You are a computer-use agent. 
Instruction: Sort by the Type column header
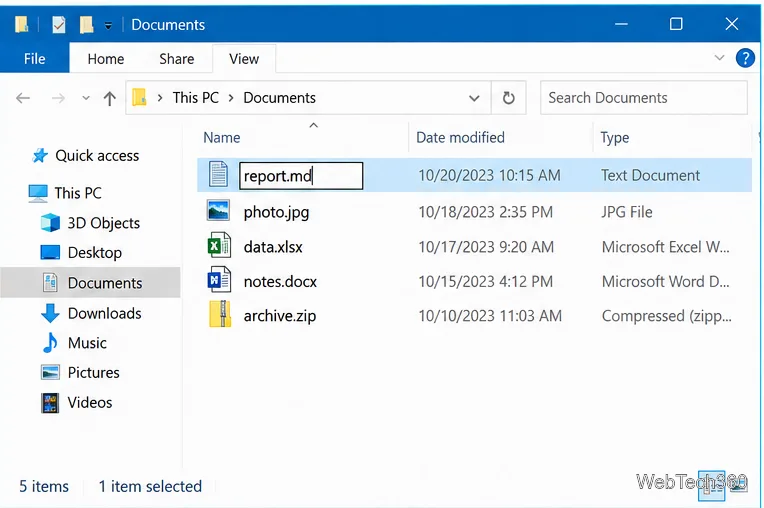(x=615, y=138)
